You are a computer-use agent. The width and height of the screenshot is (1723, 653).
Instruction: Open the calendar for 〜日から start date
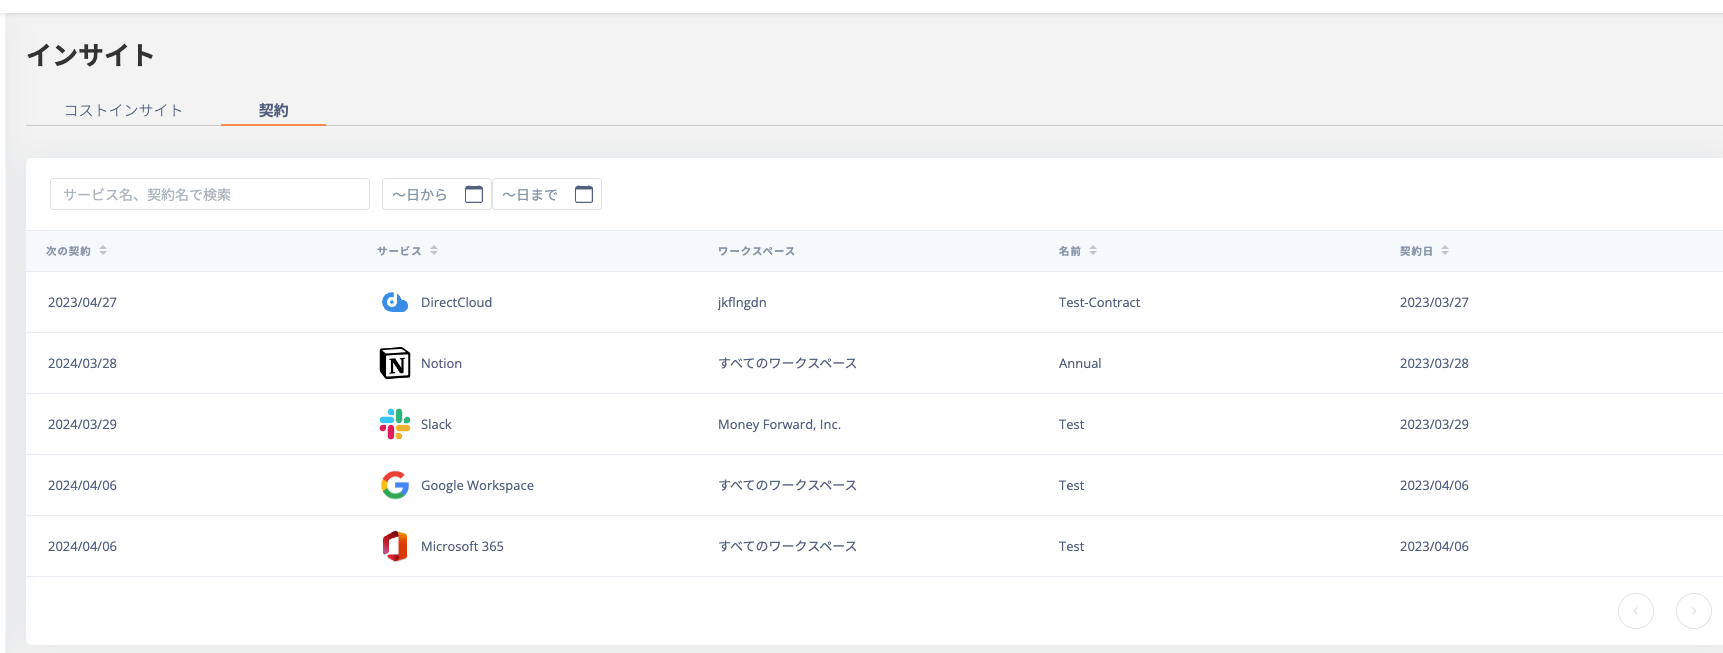[474, 194]
